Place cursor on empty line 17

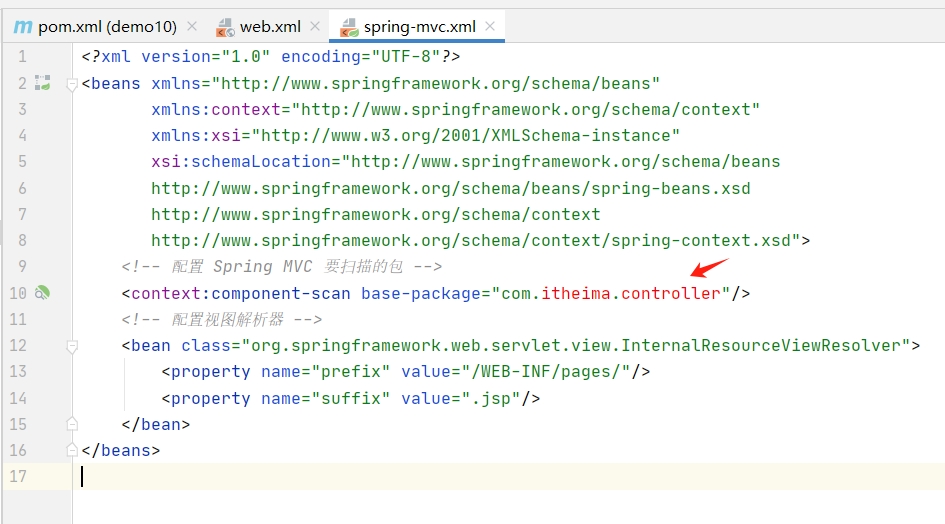pos(400,477)
